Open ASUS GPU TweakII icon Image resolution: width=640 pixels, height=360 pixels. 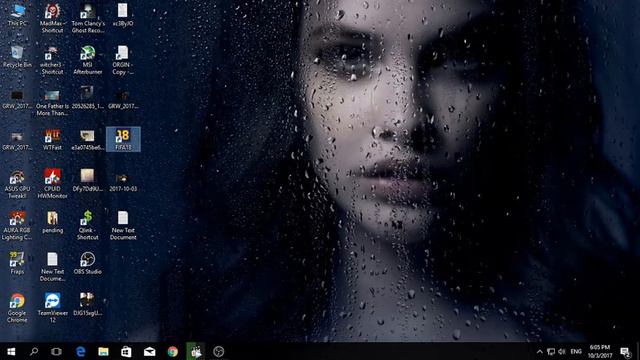pos(17,184)
